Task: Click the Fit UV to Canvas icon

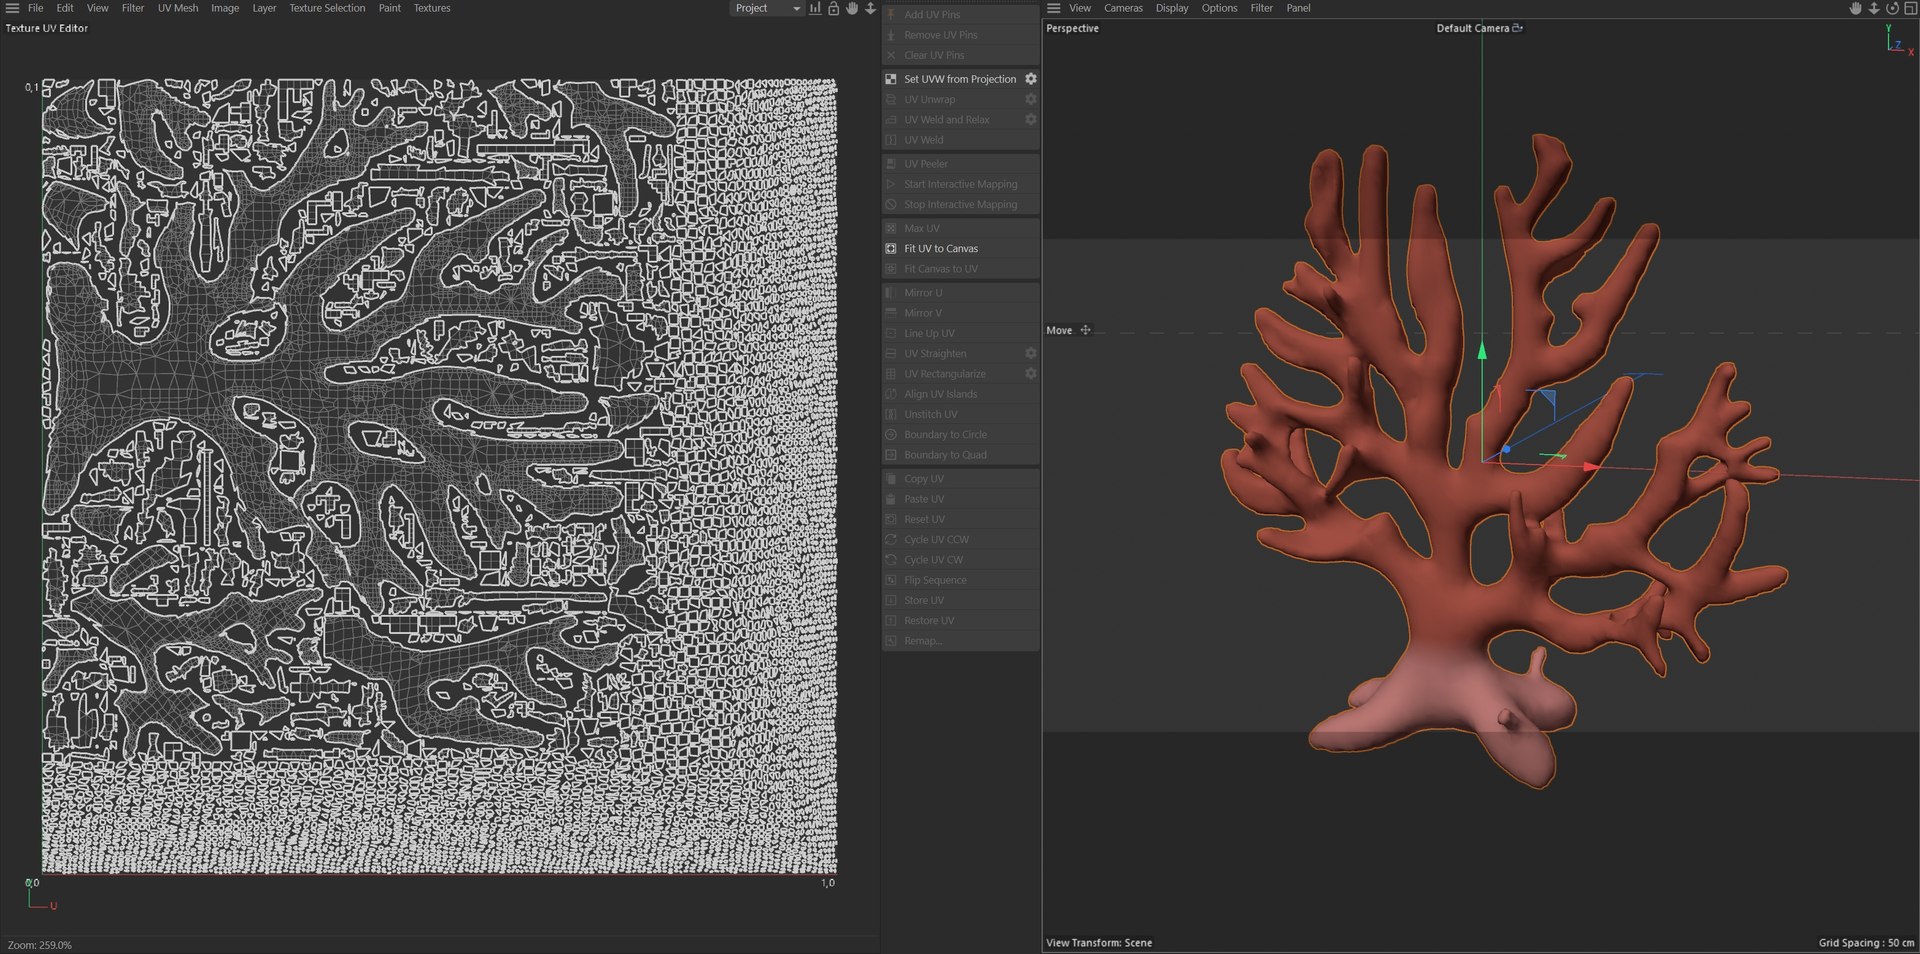Action: [x=891, y=248]
